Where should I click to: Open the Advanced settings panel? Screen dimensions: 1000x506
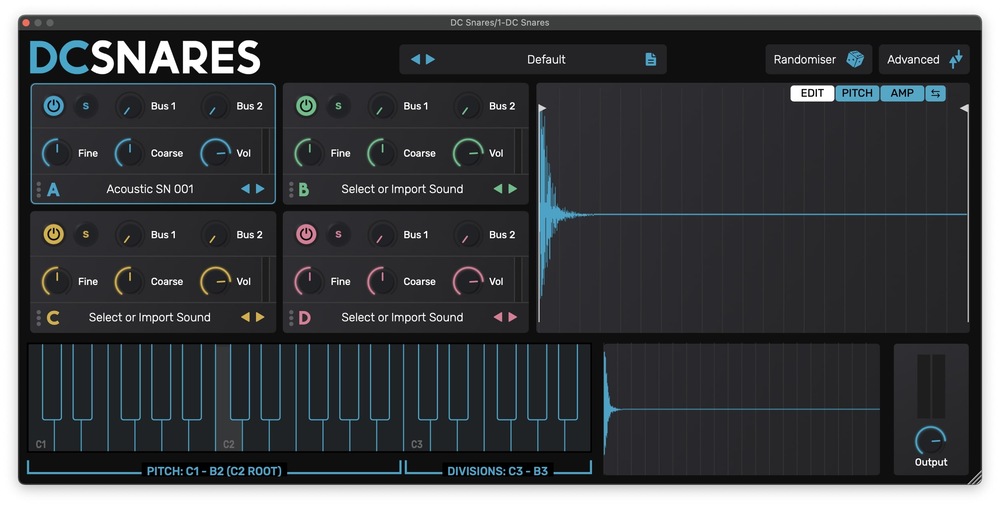point(924,59)
